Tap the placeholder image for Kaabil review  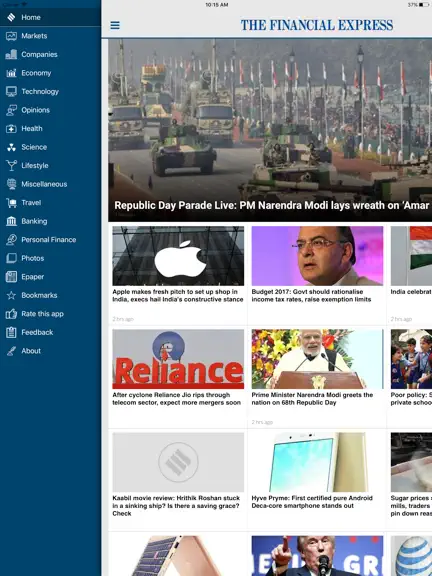pos(178,462)
